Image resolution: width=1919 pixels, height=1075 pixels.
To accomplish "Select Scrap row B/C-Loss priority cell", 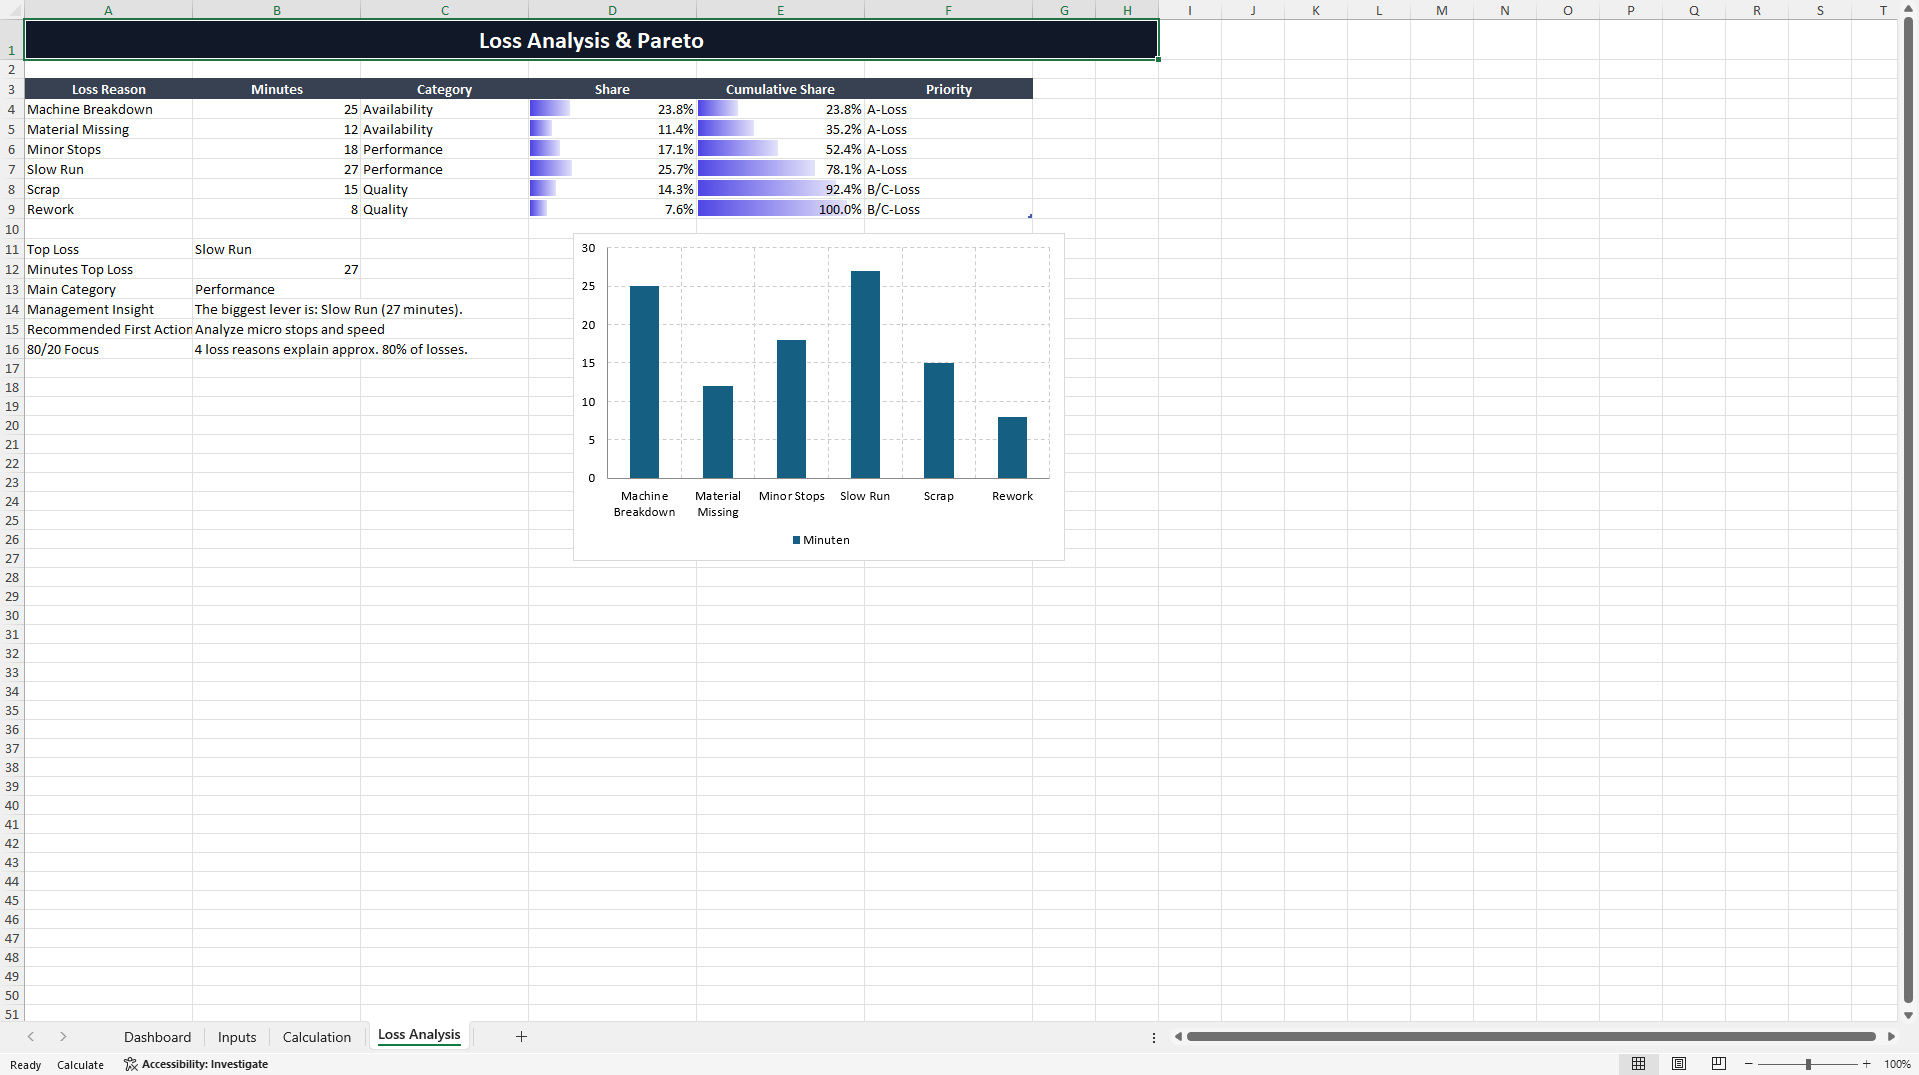I will [x=948, y=189].
